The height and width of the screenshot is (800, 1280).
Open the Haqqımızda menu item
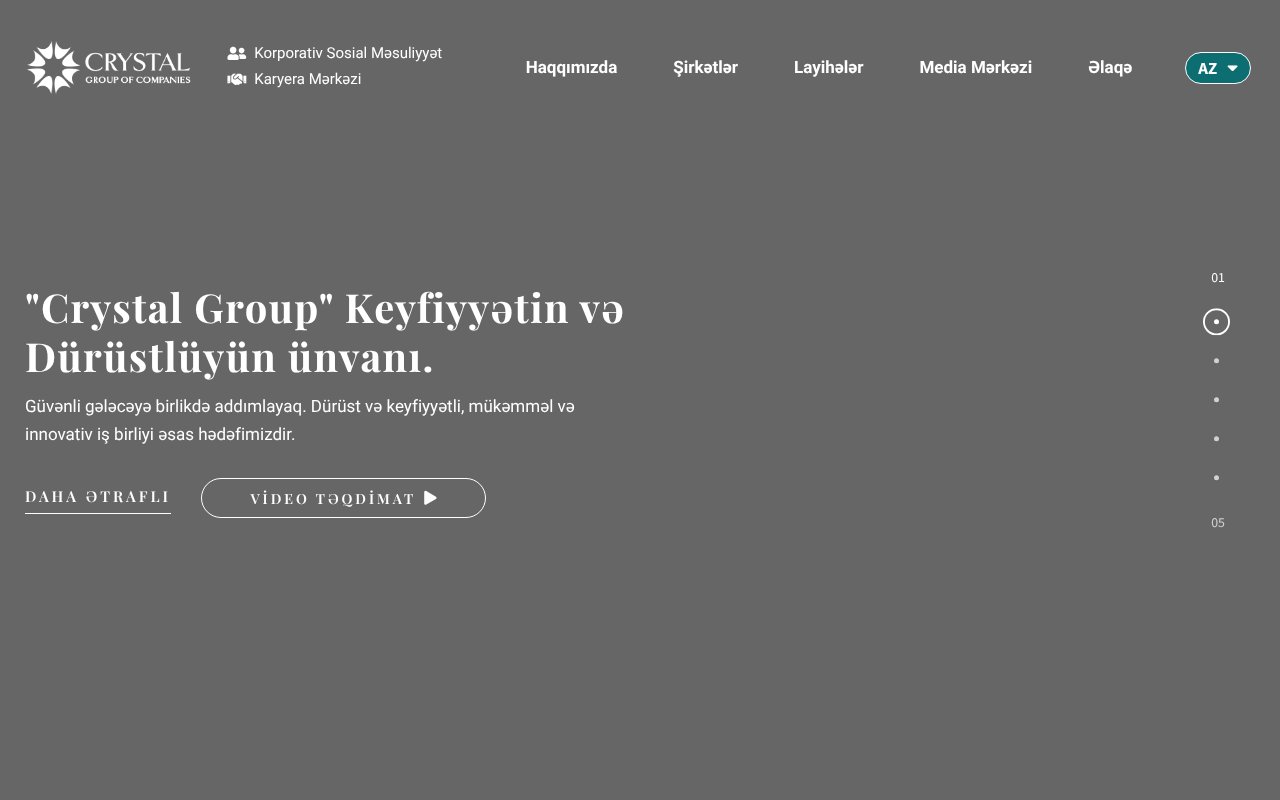click(x=571, y=67)
